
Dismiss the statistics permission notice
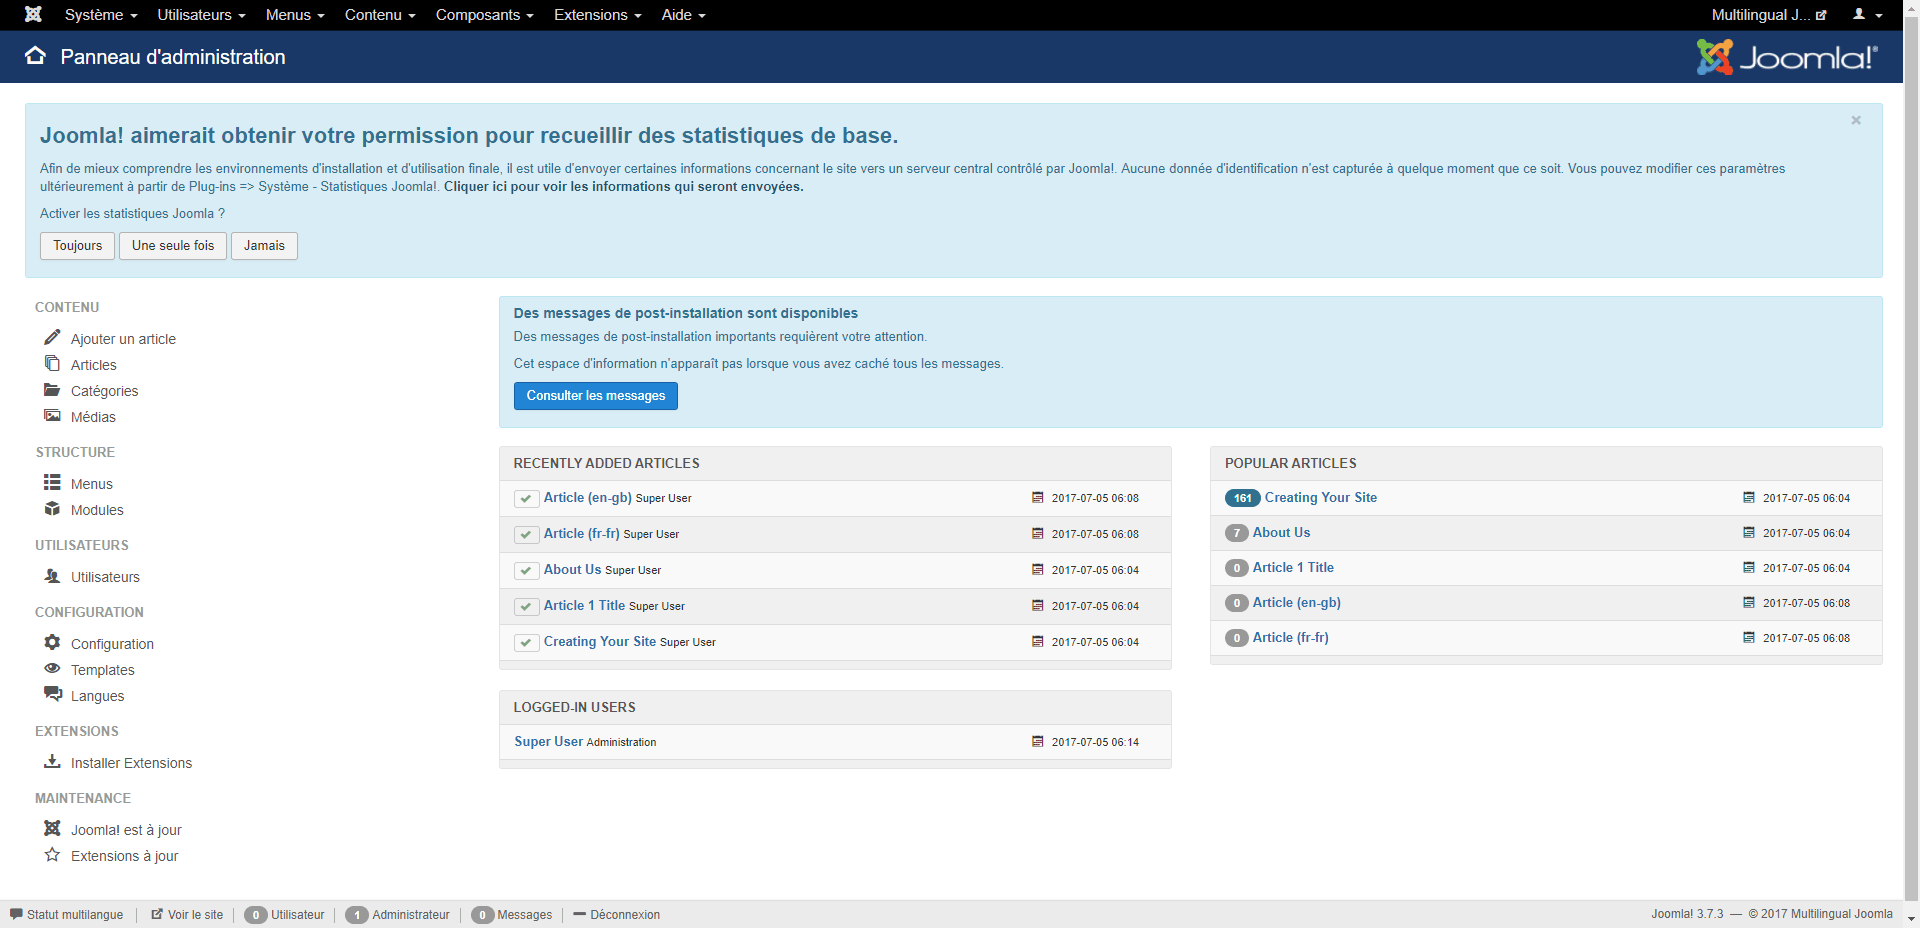(1855, 120)
